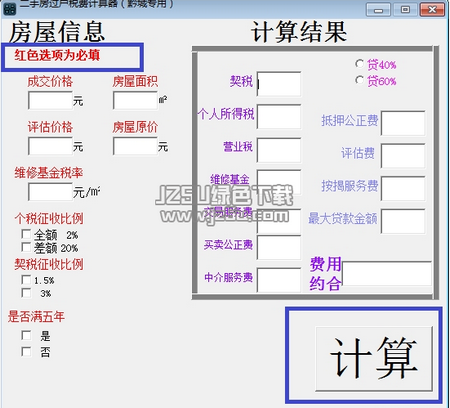Click the 按揭服务费 result field
The height and width of the screenshot is (408, 450).
403,189
